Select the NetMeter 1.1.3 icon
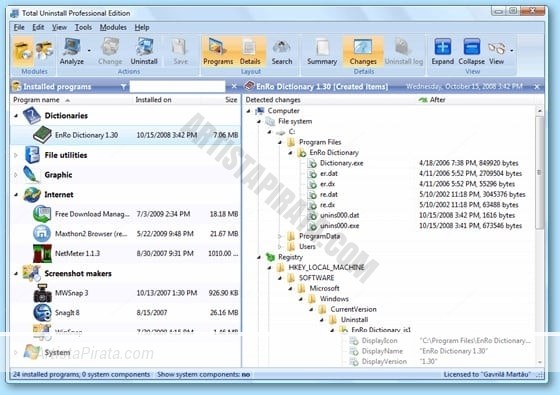 coord(42,253)
